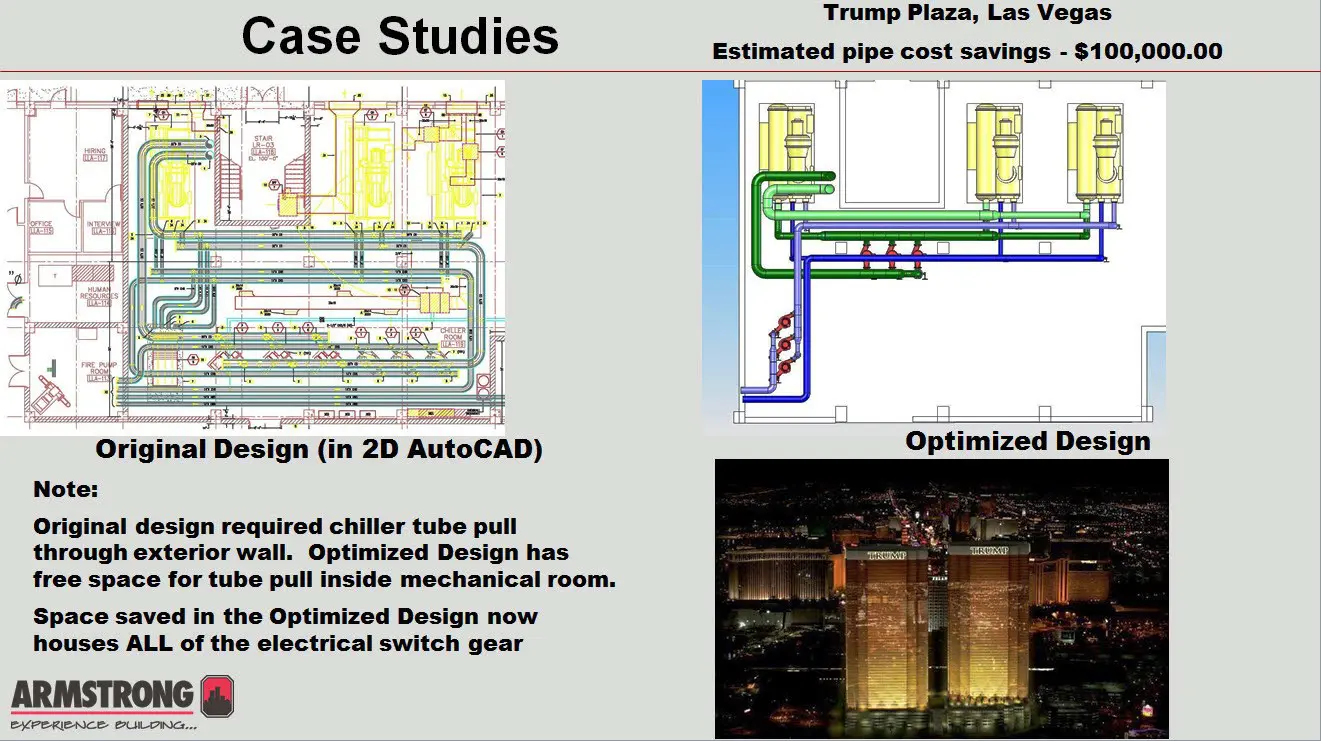
Task: Select the estimated pipe cost savings text
Action: click(x=967, y=52)
